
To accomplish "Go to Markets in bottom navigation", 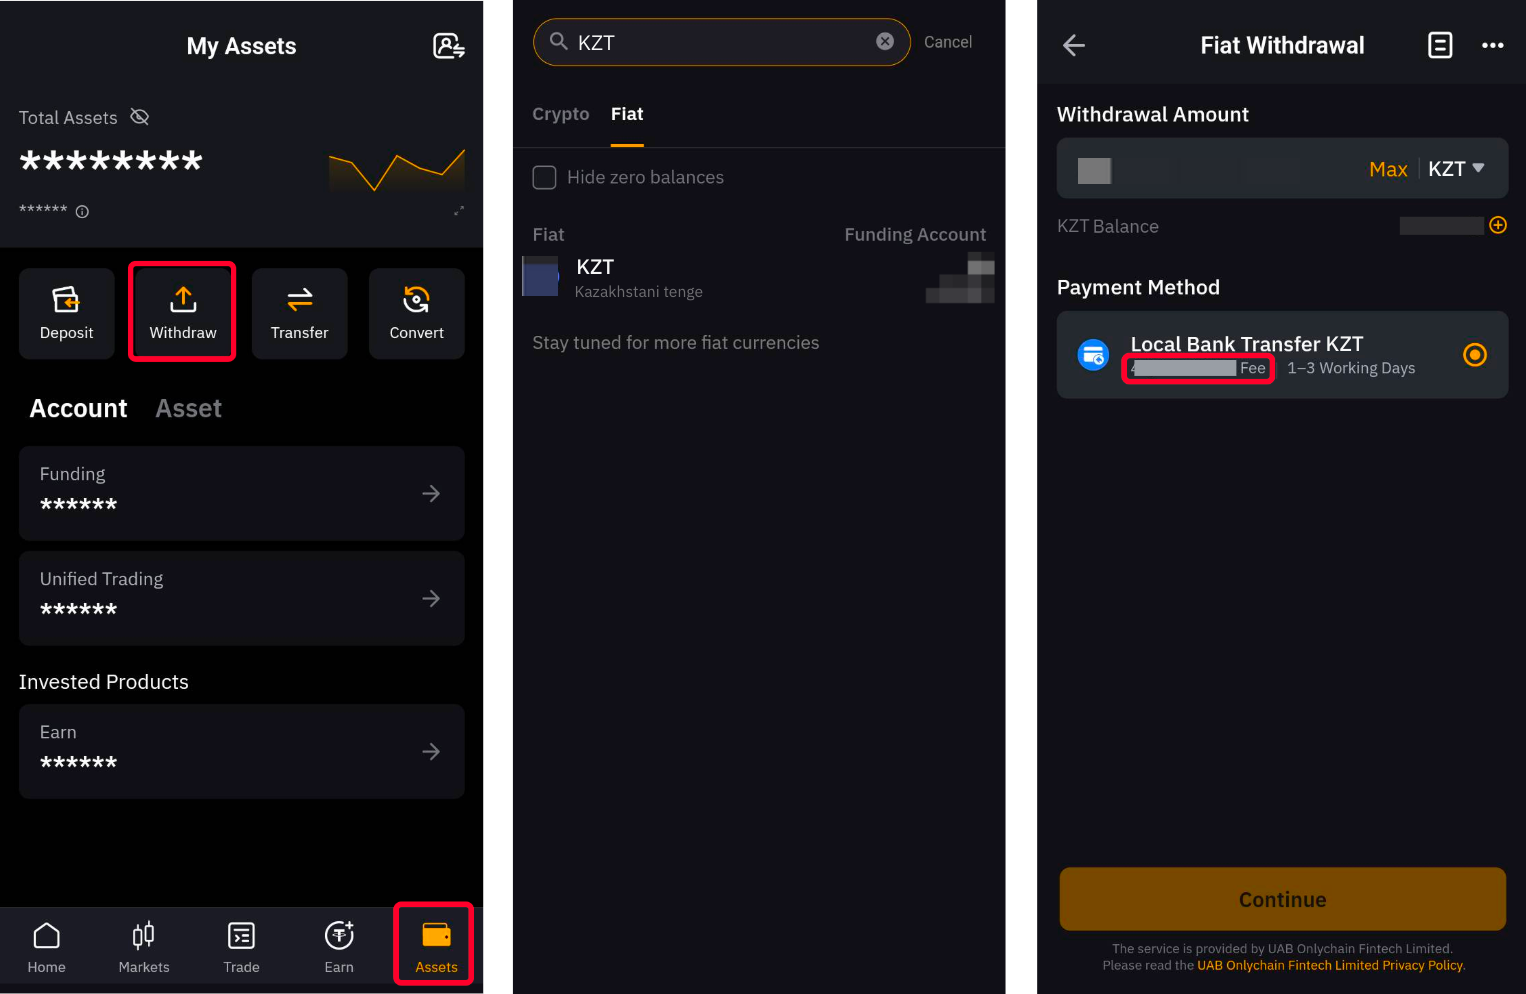I will point(144,946).
